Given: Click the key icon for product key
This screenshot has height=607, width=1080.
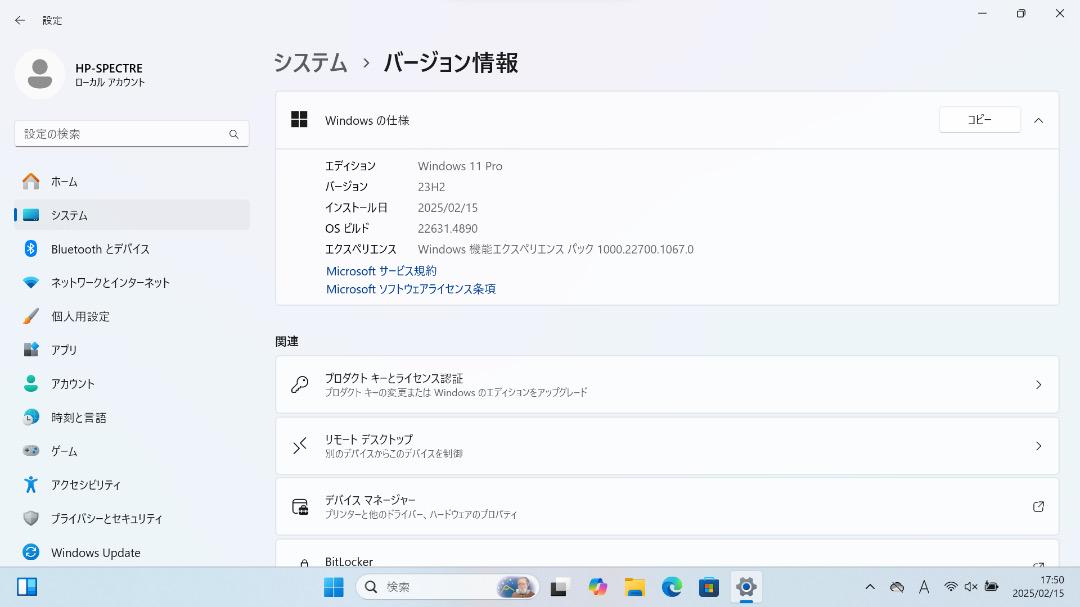Looking at the screenshot, I should pos(300,384).
